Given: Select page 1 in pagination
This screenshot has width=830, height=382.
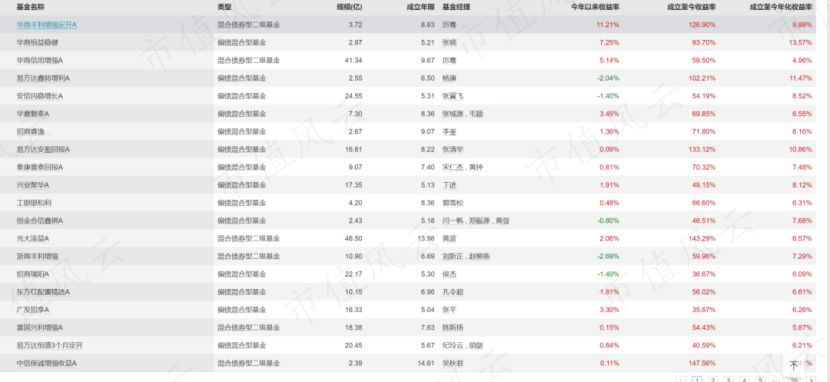Looking at the screenshot, I should point(697,380).
